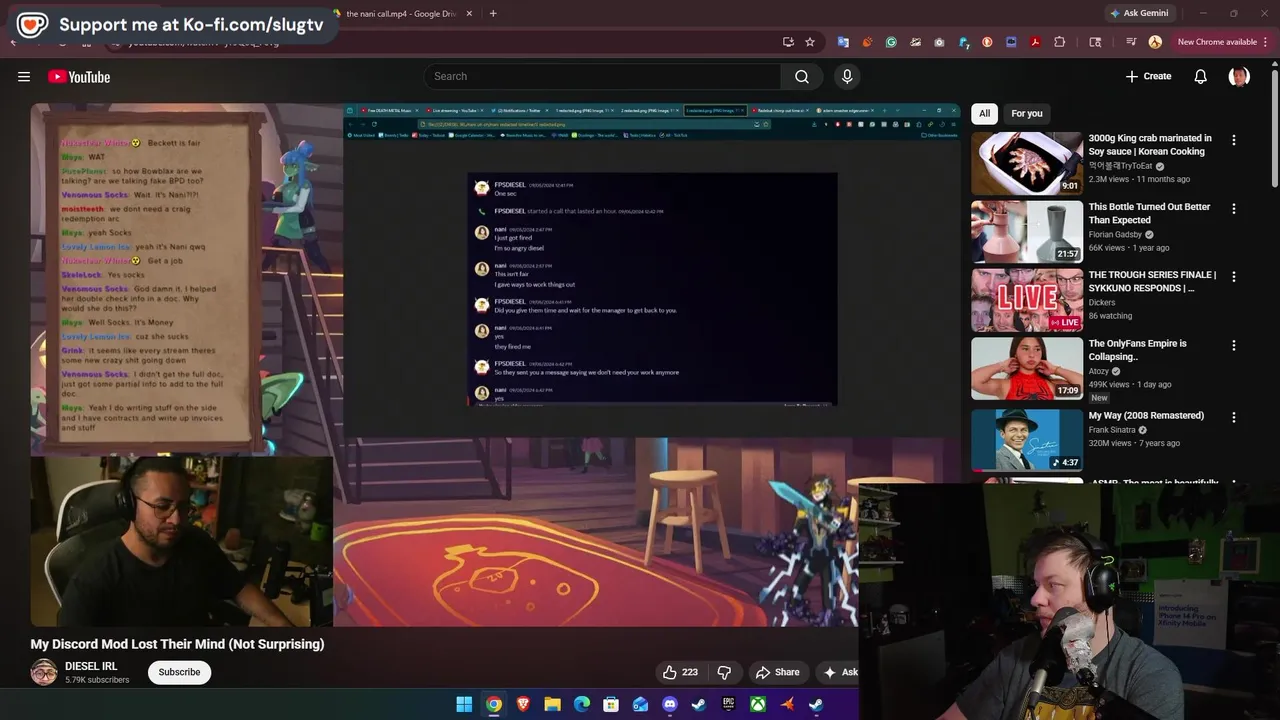
Task: Open Chrome's three-dot menu
Action: (1265, 42)
